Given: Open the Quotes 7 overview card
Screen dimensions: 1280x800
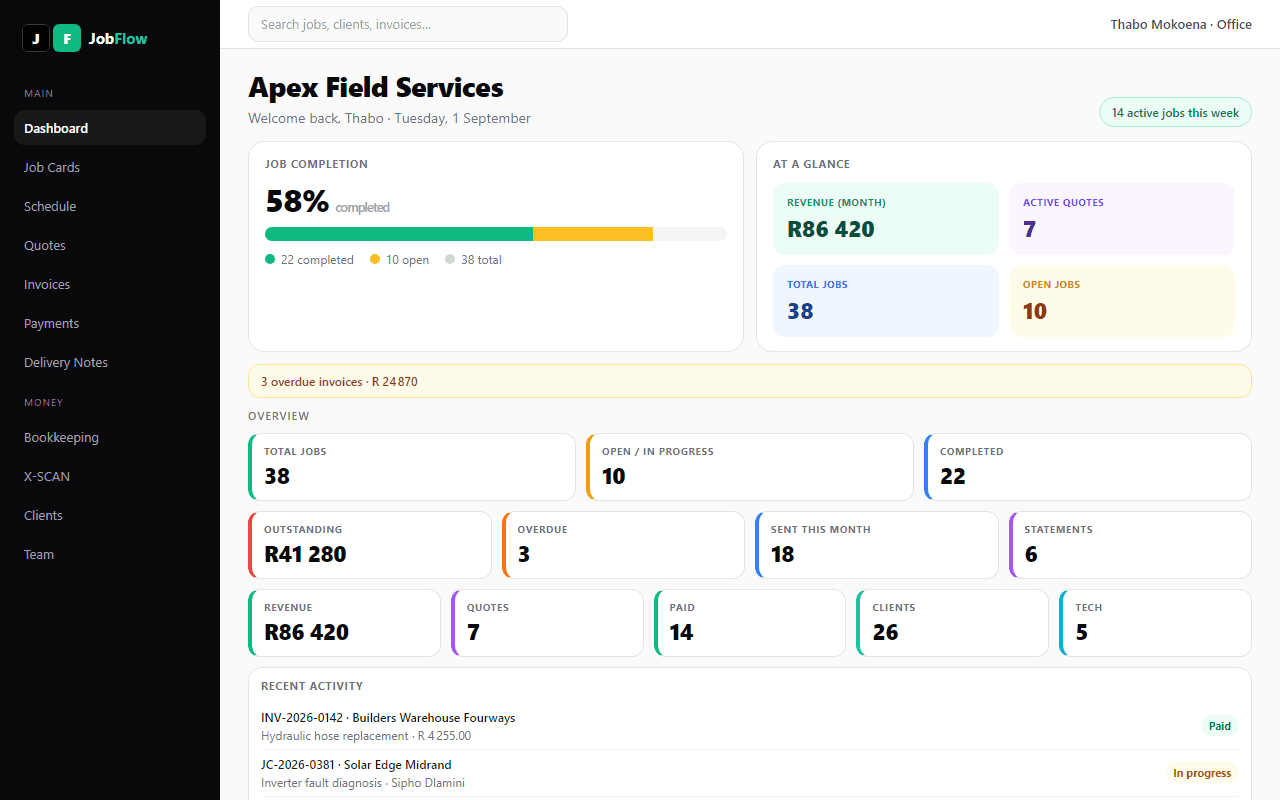Looking at the screenshot, I should pyautogui.click(x=547, y=623).
